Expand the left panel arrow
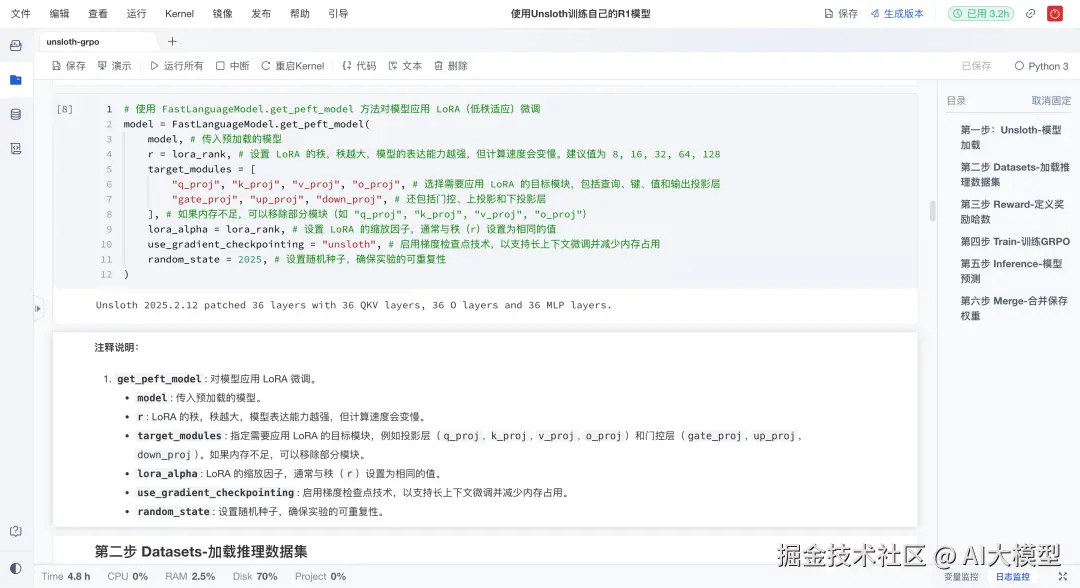The image size is (1080, 588). coord(38,308)
